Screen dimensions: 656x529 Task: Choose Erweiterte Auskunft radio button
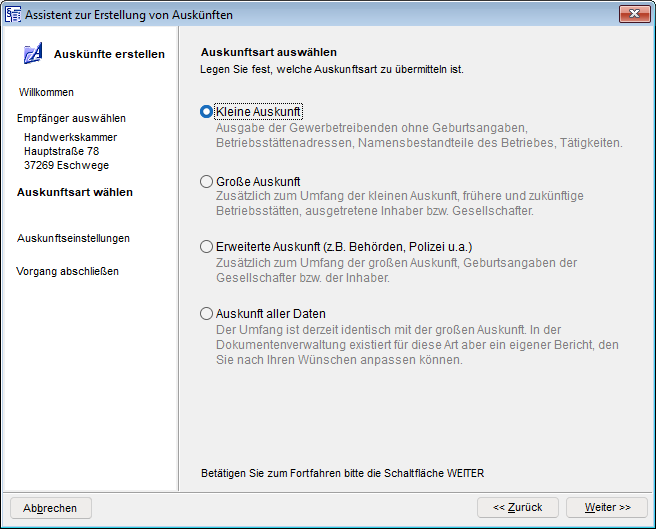[207, 247]
